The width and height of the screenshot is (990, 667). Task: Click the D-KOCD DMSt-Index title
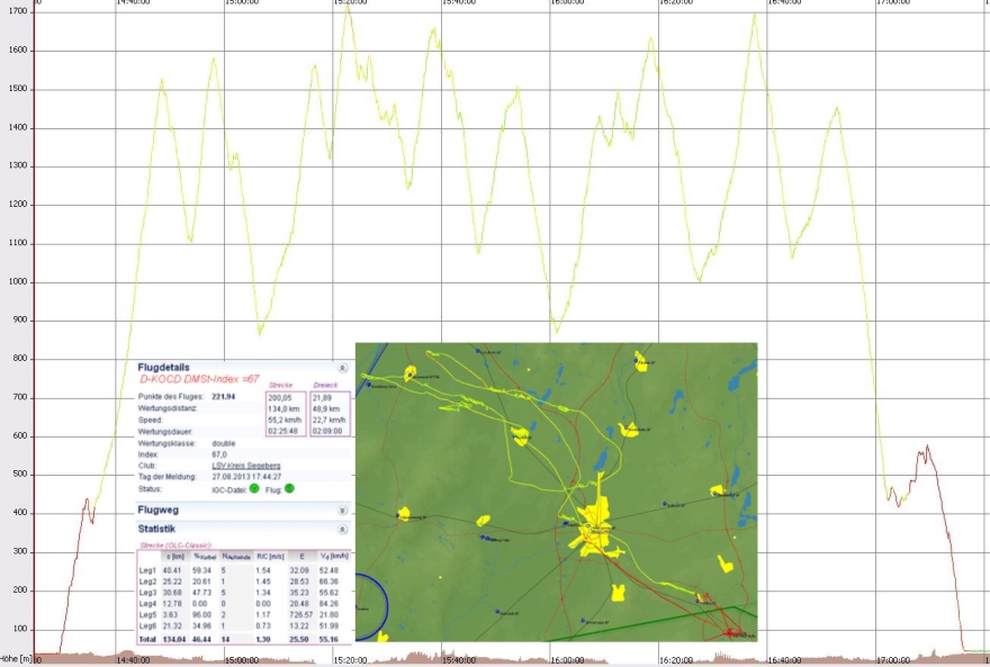(x=200, y=381)
